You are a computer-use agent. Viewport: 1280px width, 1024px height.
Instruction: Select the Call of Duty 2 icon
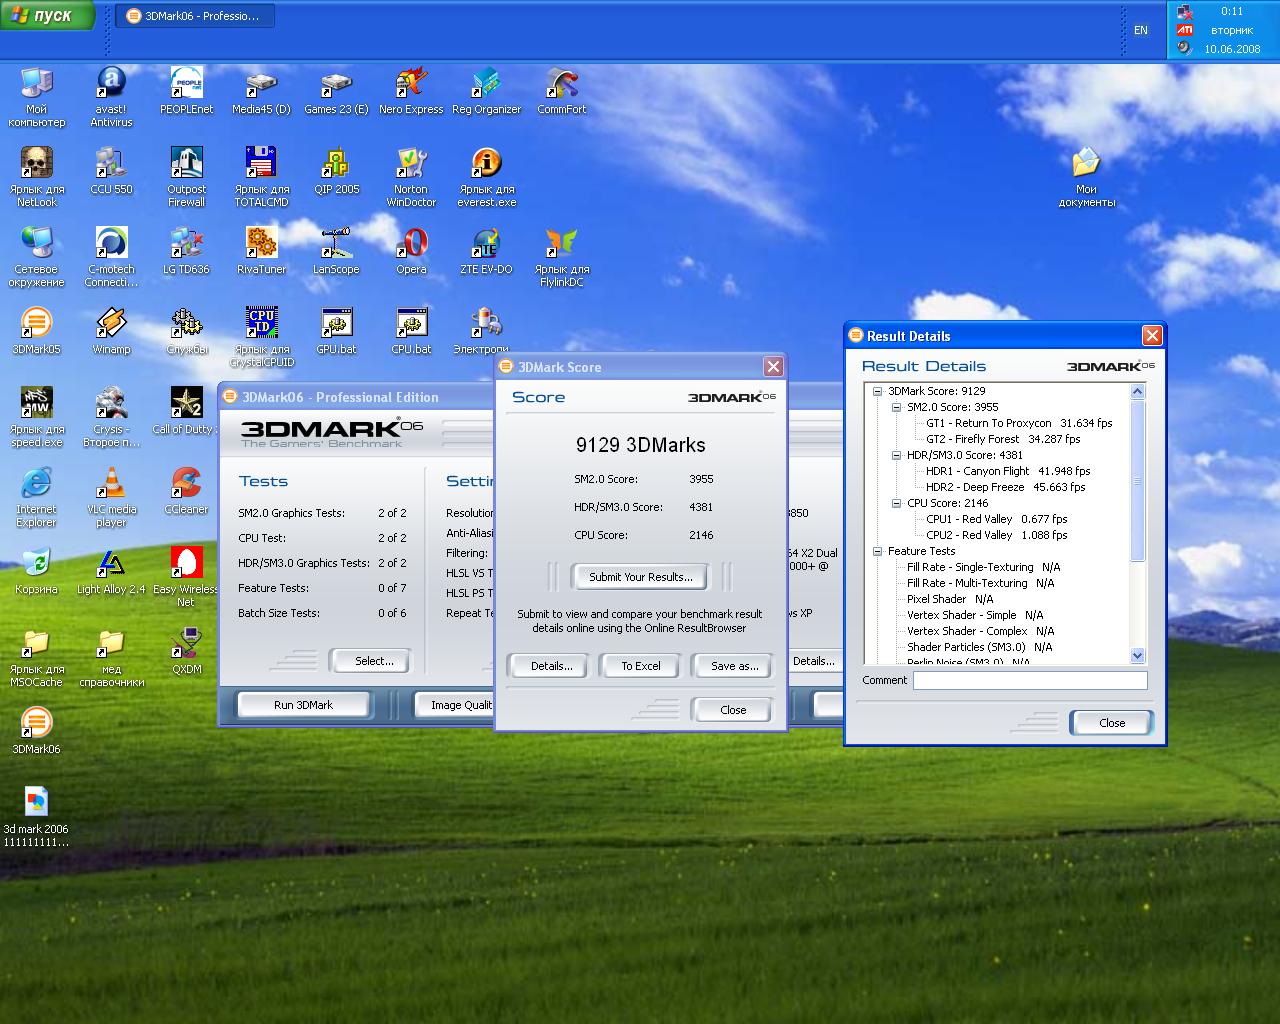click(187, 411)
